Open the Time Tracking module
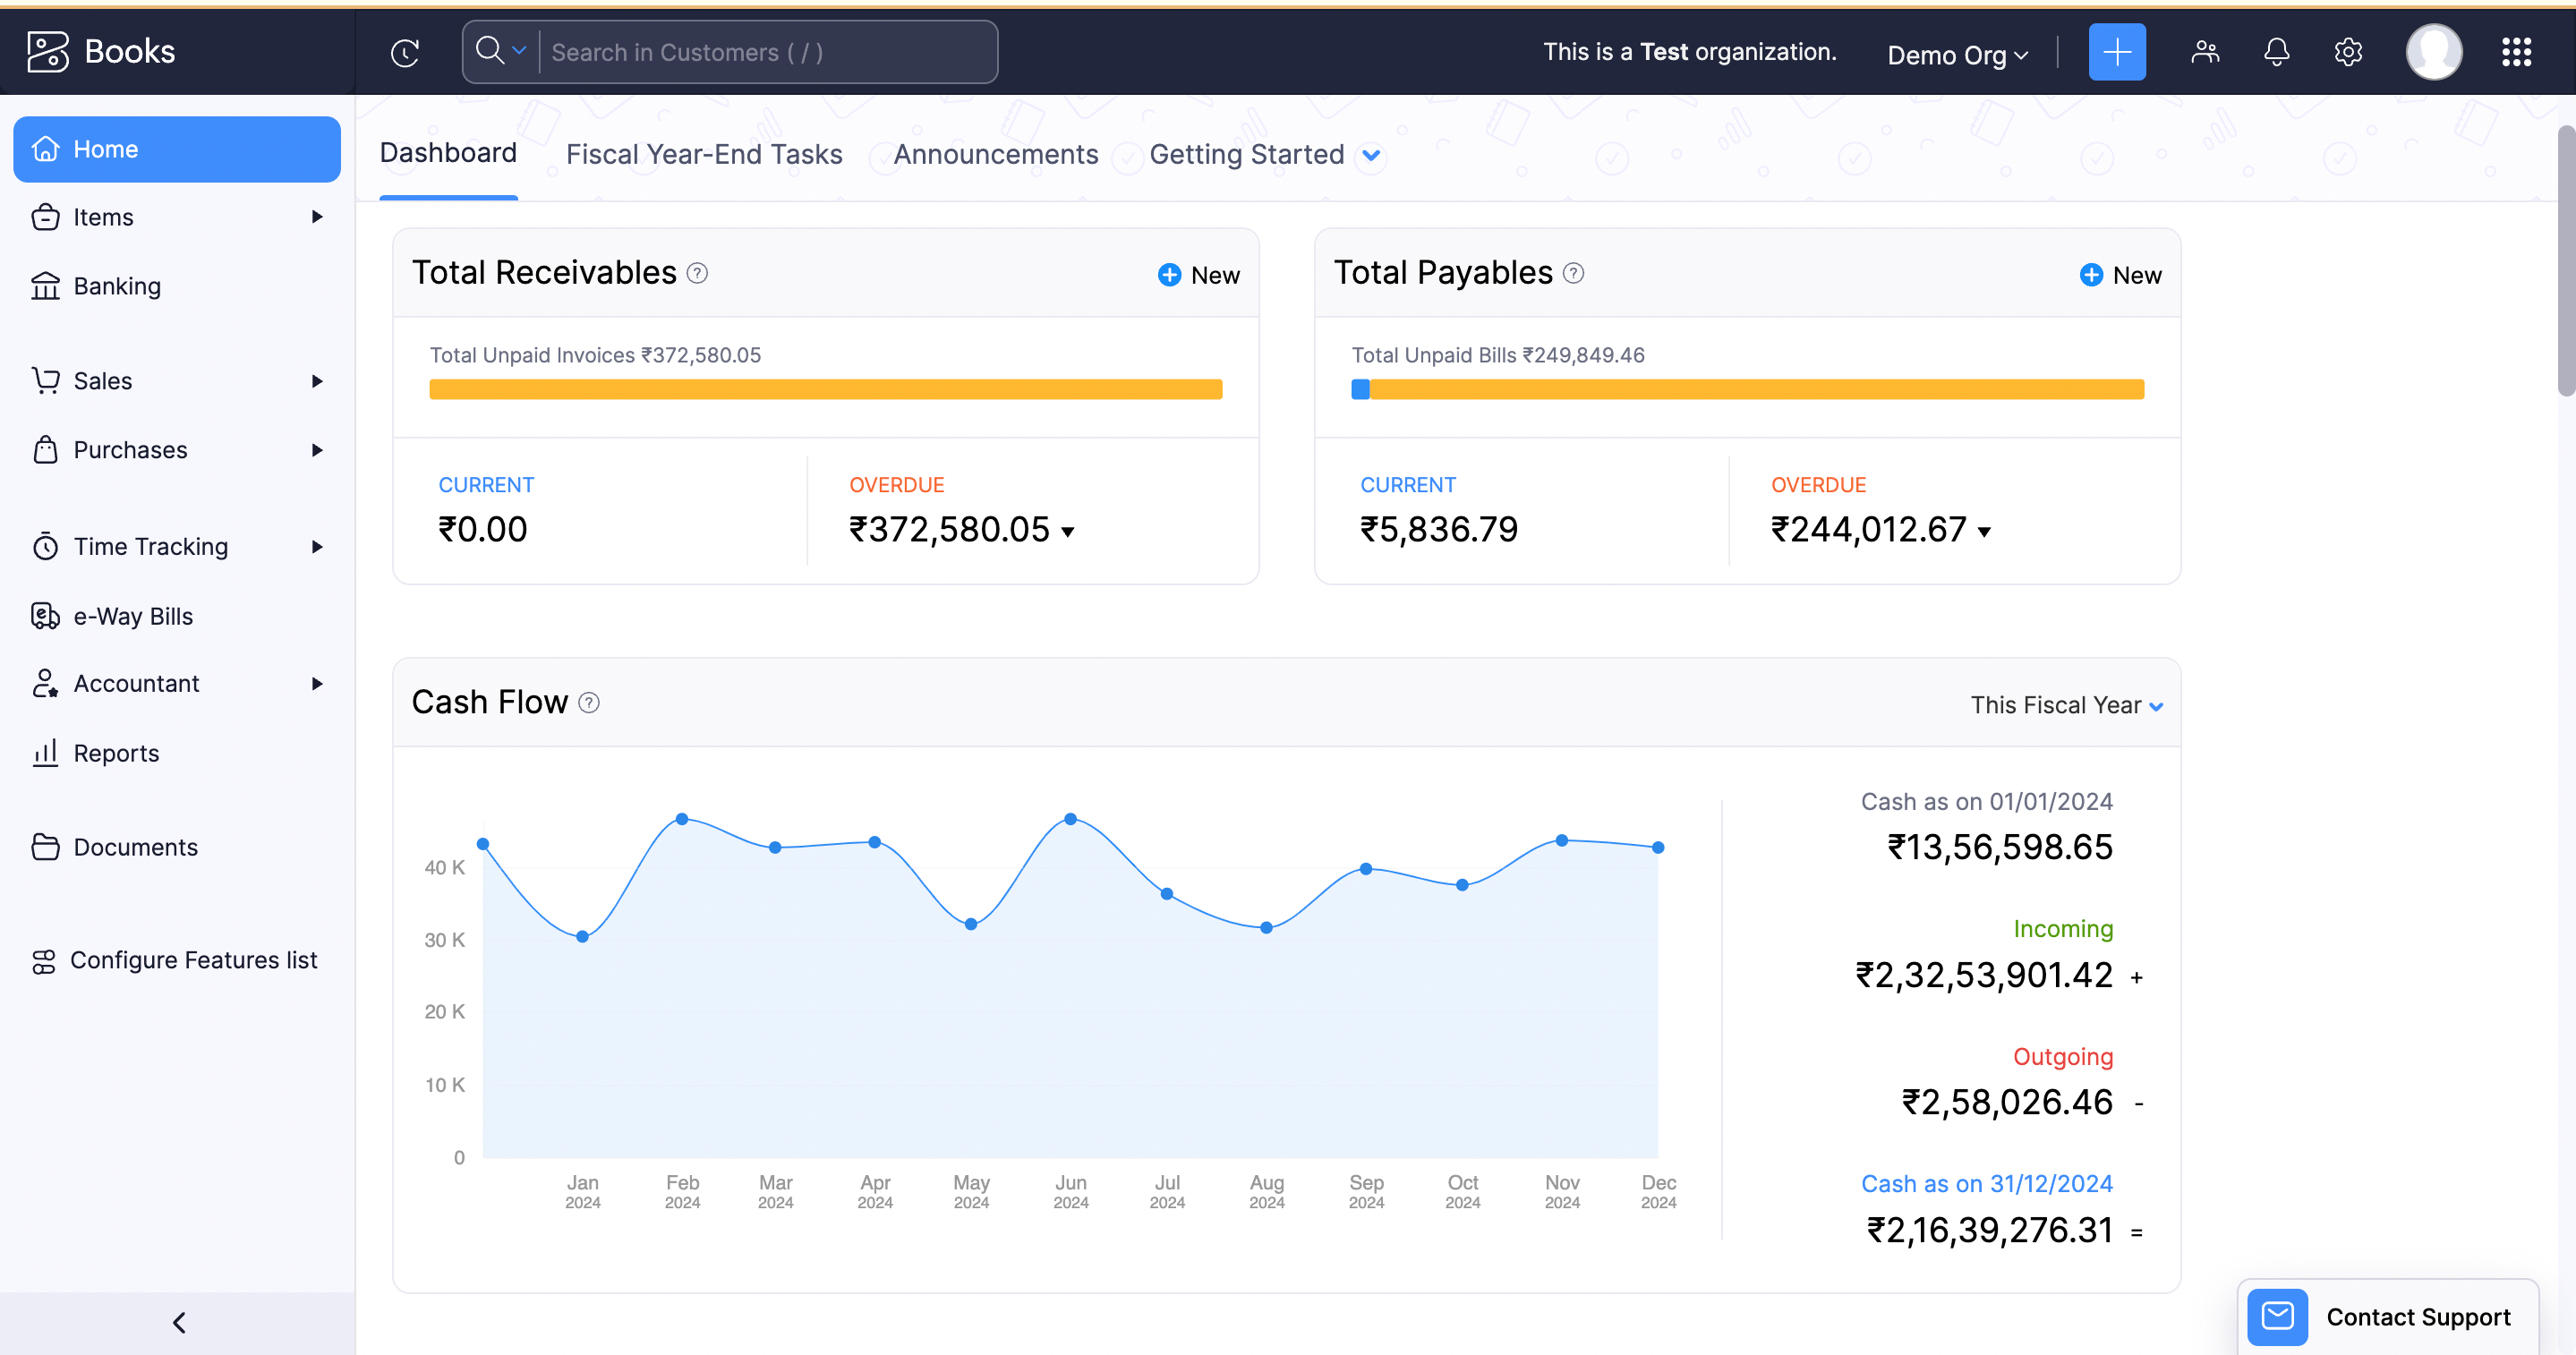2576x1355 pixels. pos(151,546)
